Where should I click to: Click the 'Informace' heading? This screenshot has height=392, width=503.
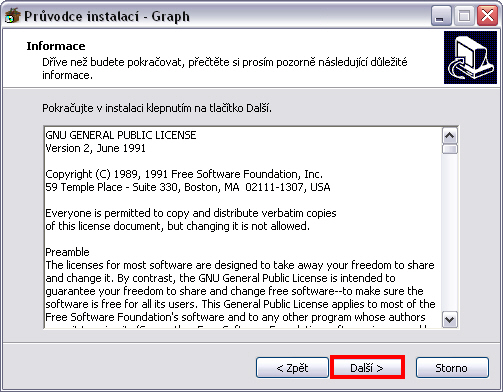(56, 46)
